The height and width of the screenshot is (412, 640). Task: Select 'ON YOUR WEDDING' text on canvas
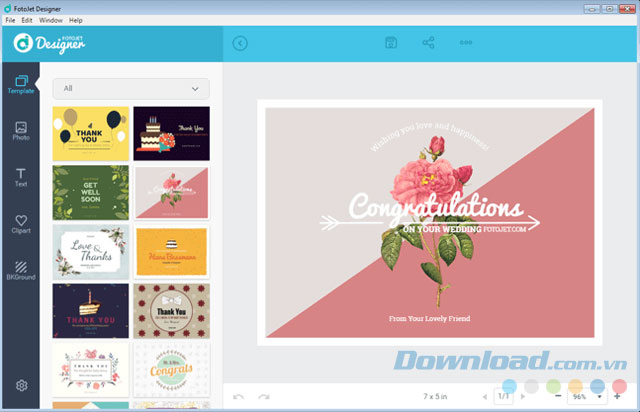coord(442,229)
